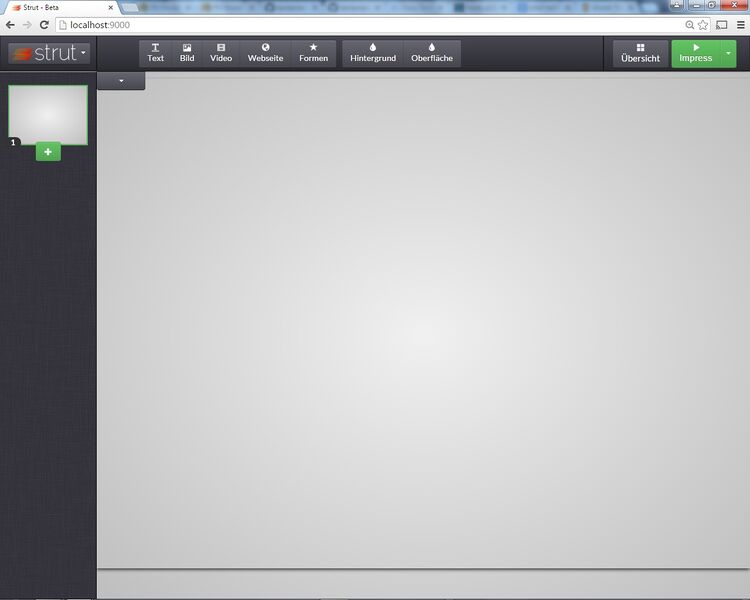Viewport: 750px width, 600px height.
Task: Open the strut logo menu
Action: 48,53
